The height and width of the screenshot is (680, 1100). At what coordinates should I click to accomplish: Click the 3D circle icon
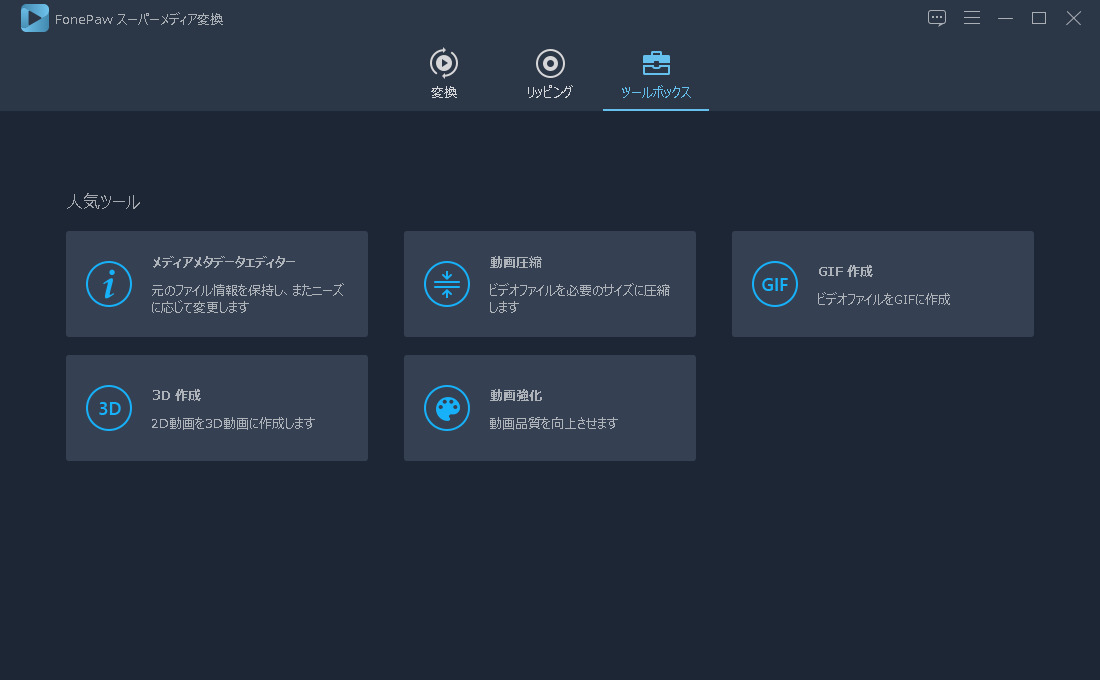pos(109,408)
